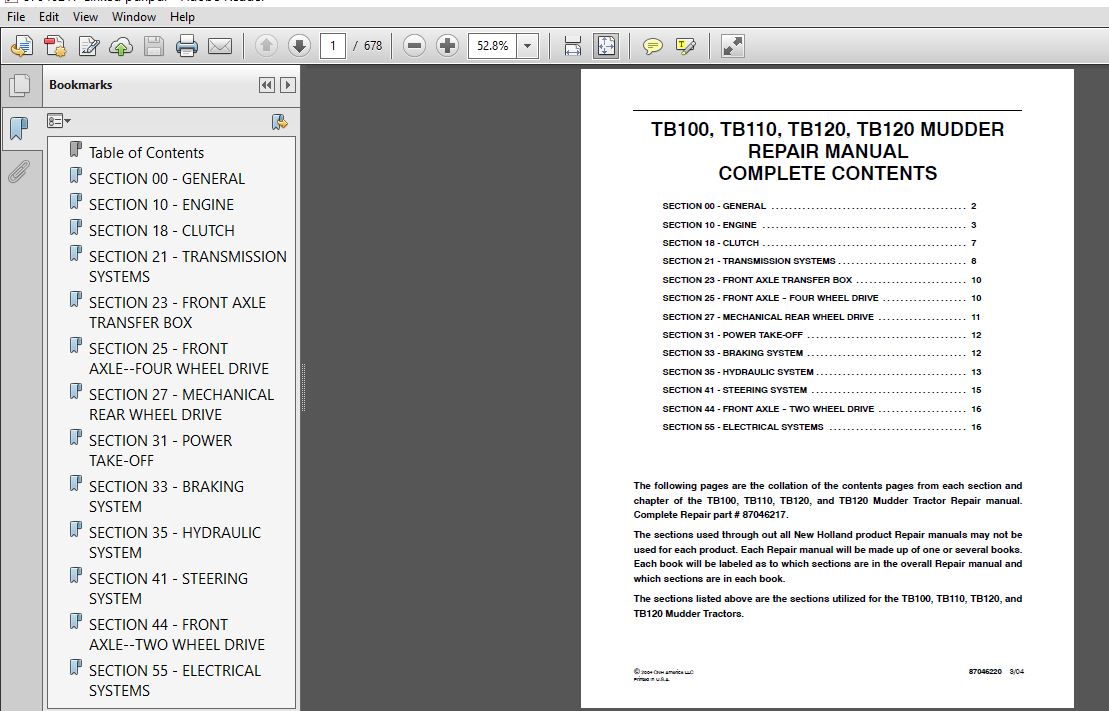Click the fit width scrolling icon
Image resolution: width=1109 pixels, height=711 pixels.
point(572,46)
